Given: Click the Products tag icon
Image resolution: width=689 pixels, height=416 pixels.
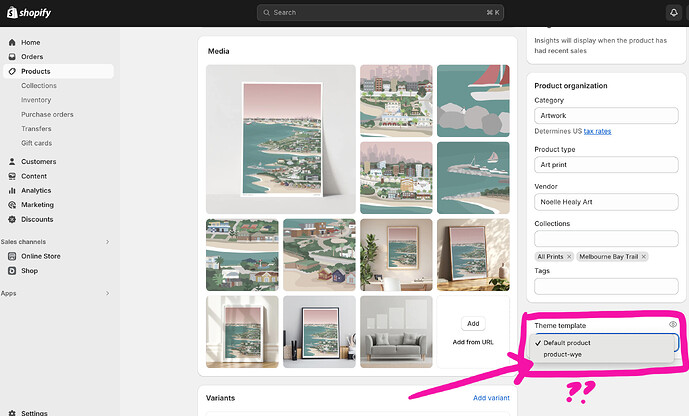Looking at the screenshot, I should pos(12,71).
